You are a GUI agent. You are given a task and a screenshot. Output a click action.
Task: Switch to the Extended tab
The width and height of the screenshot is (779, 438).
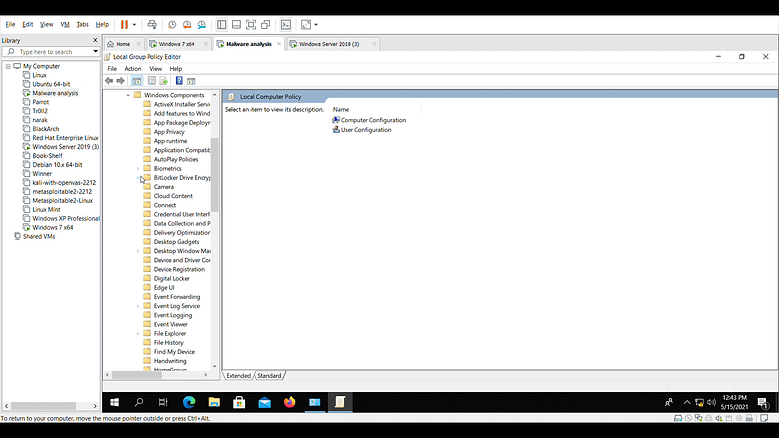238,376
